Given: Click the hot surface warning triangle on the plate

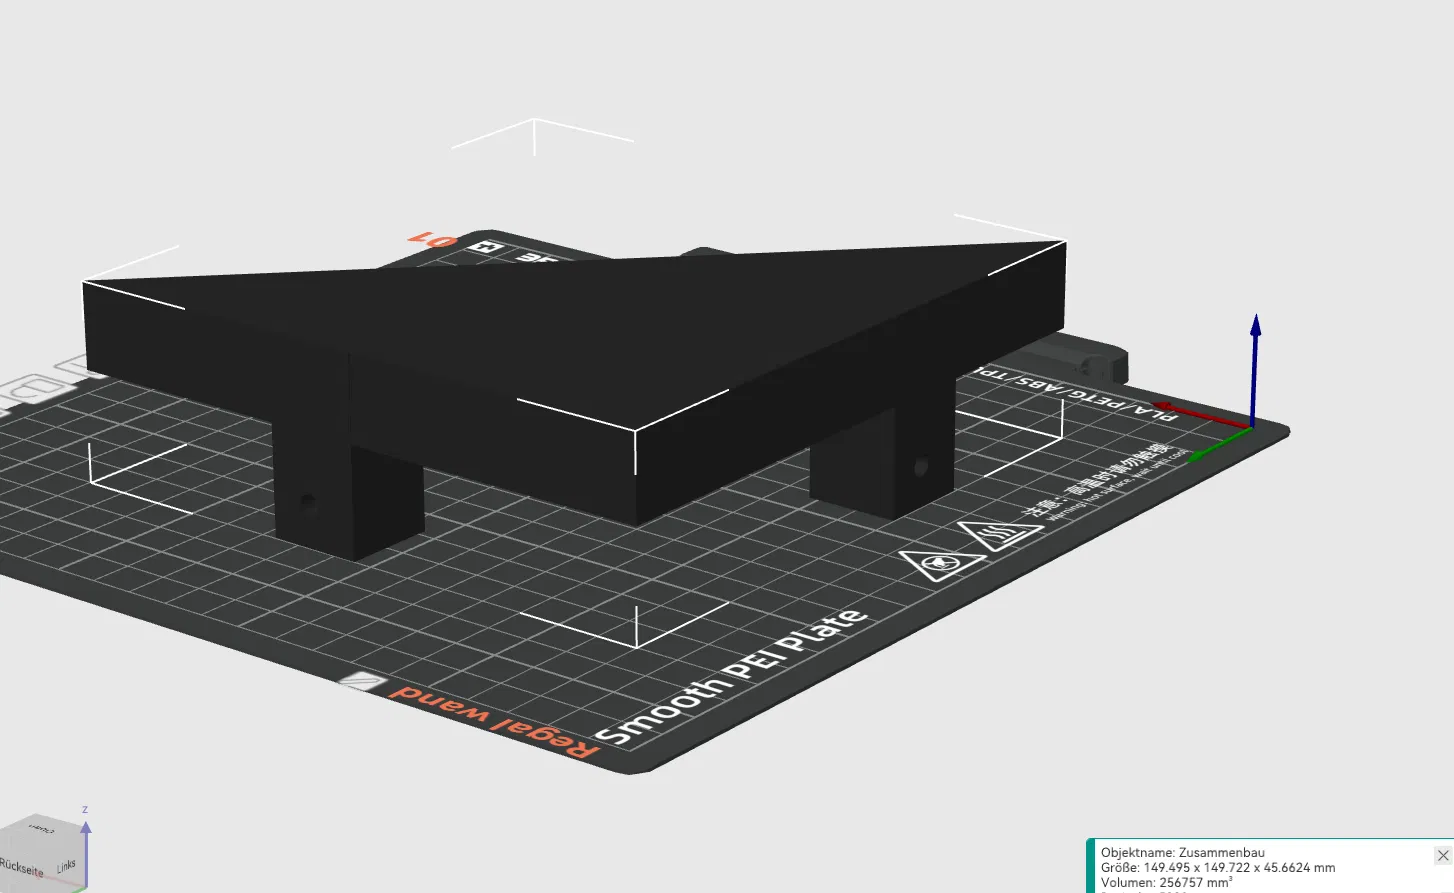Looking at the screenshot, I should [1000, 535].
